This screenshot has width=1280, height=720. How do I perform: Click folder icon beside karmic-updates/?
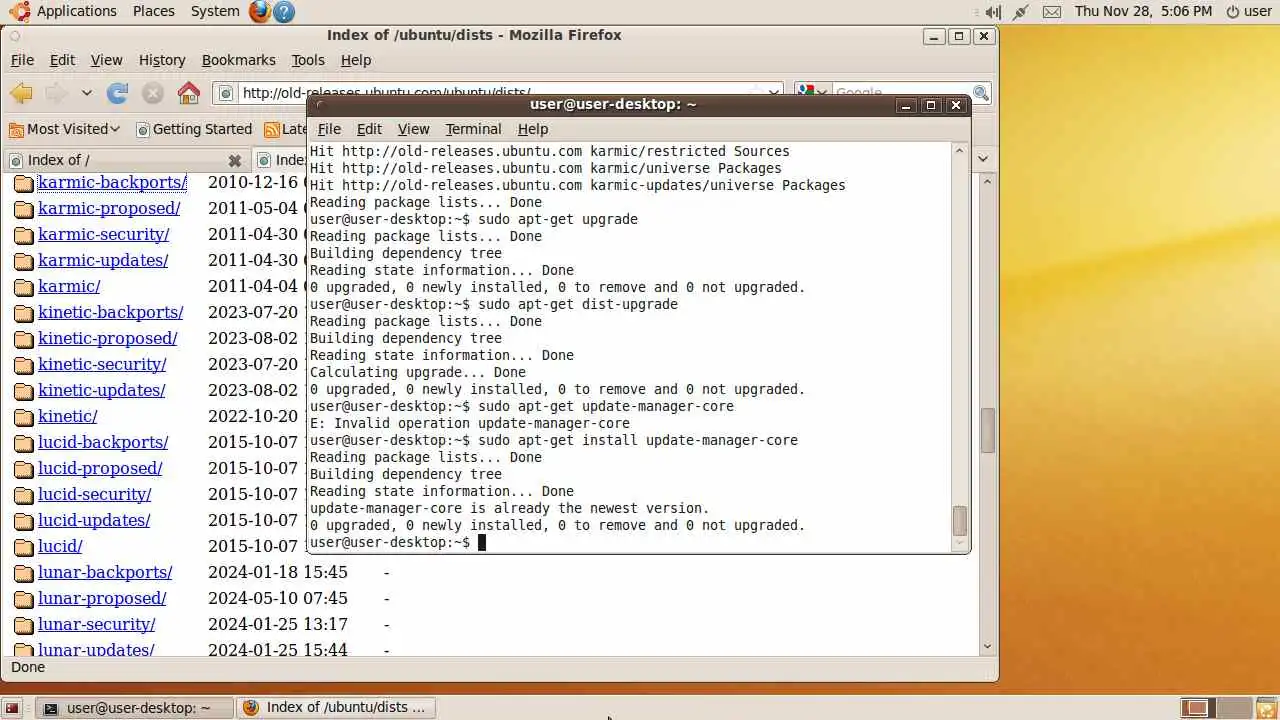coord(24,261)
